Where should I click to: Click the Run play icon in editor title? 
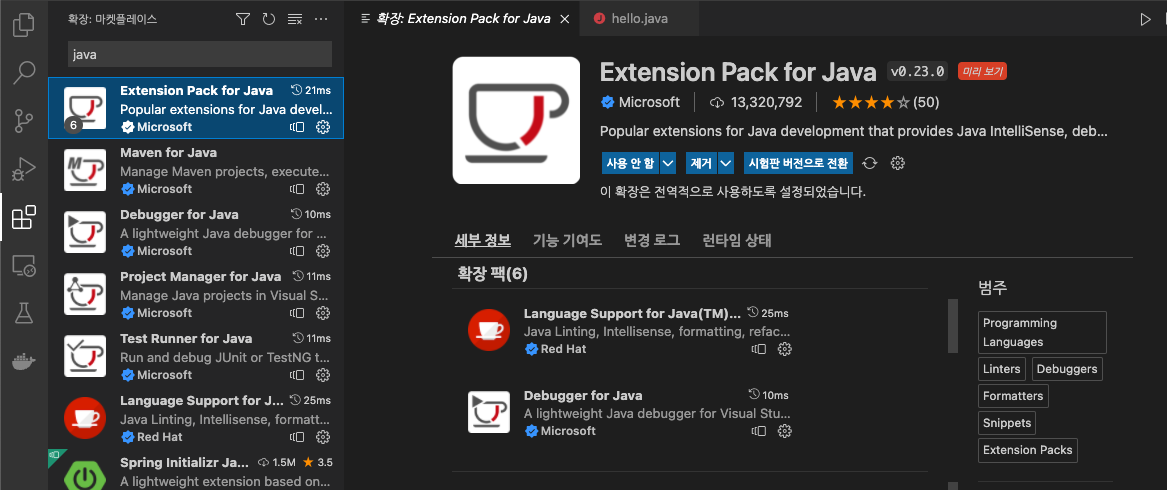pyautogui.click(x=1145, y=19)
